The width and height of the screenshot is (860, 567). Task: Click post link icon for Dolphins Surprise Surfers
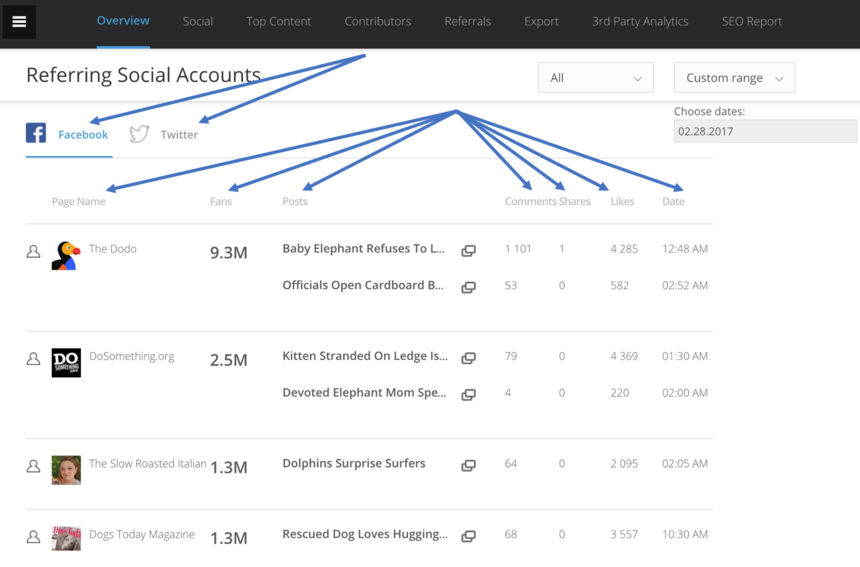pyautogui.click(x=468, y=465)
